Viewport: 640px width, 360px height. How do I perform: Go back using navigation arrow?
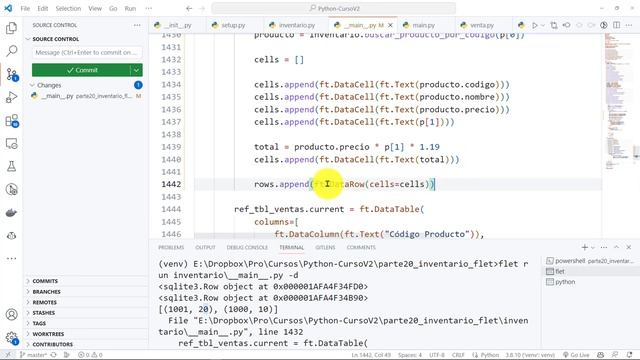tap(189, 8)
